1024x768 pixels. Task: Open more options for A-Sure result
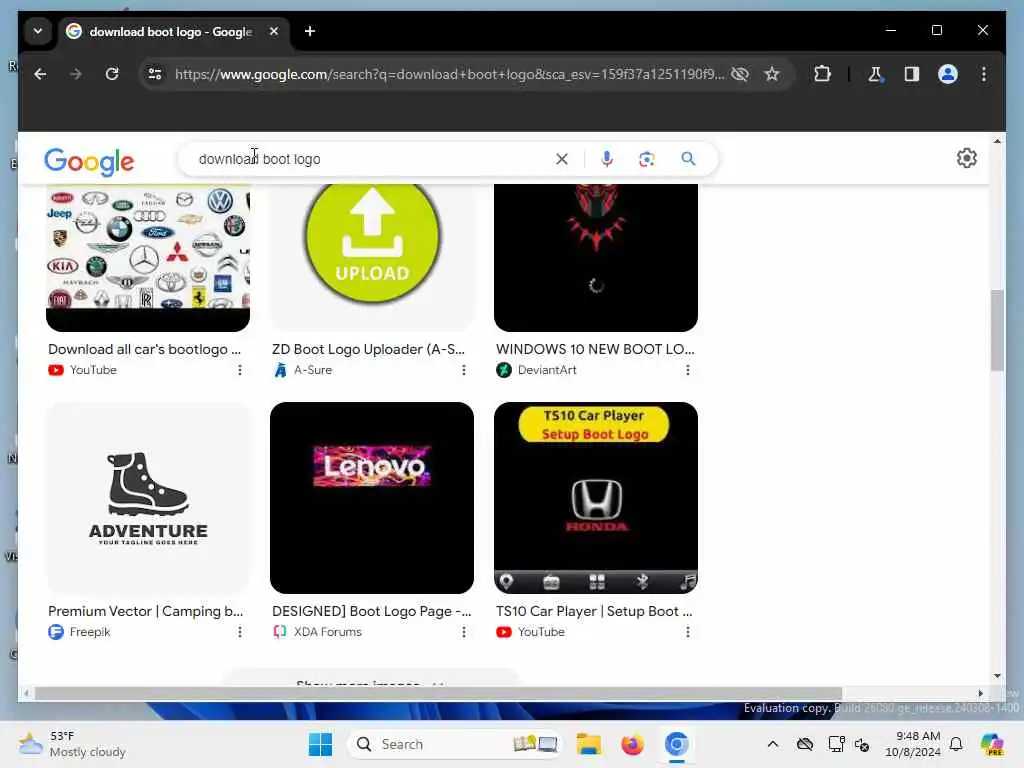coord(464,370)
